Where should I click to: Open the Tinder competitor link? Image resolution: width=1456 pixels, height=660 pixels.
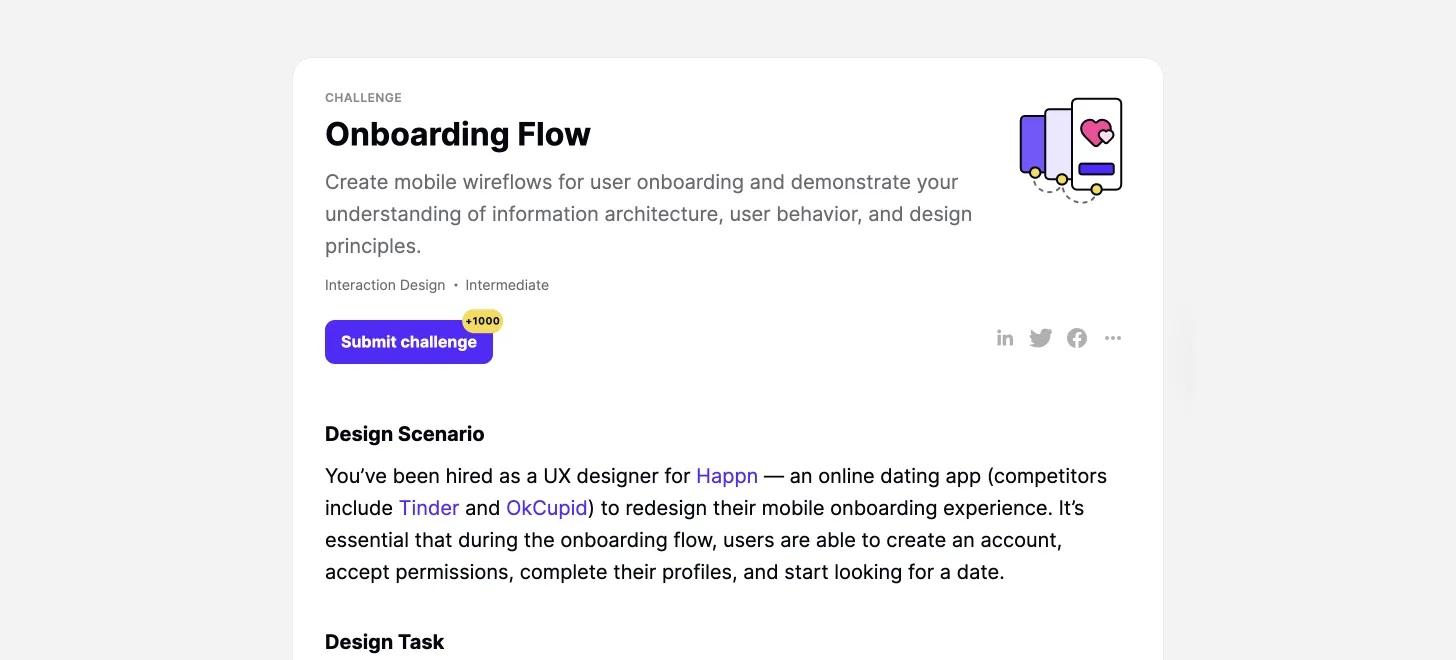pos(429,509)
